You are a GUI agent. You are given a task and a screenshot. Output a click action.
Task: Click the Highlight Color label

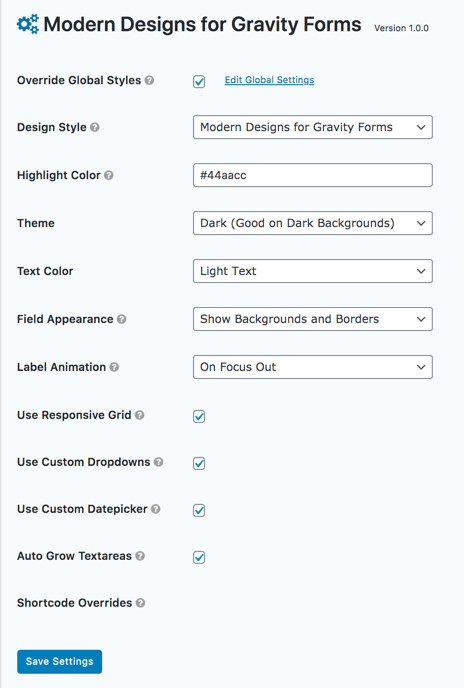coord(59,175)
